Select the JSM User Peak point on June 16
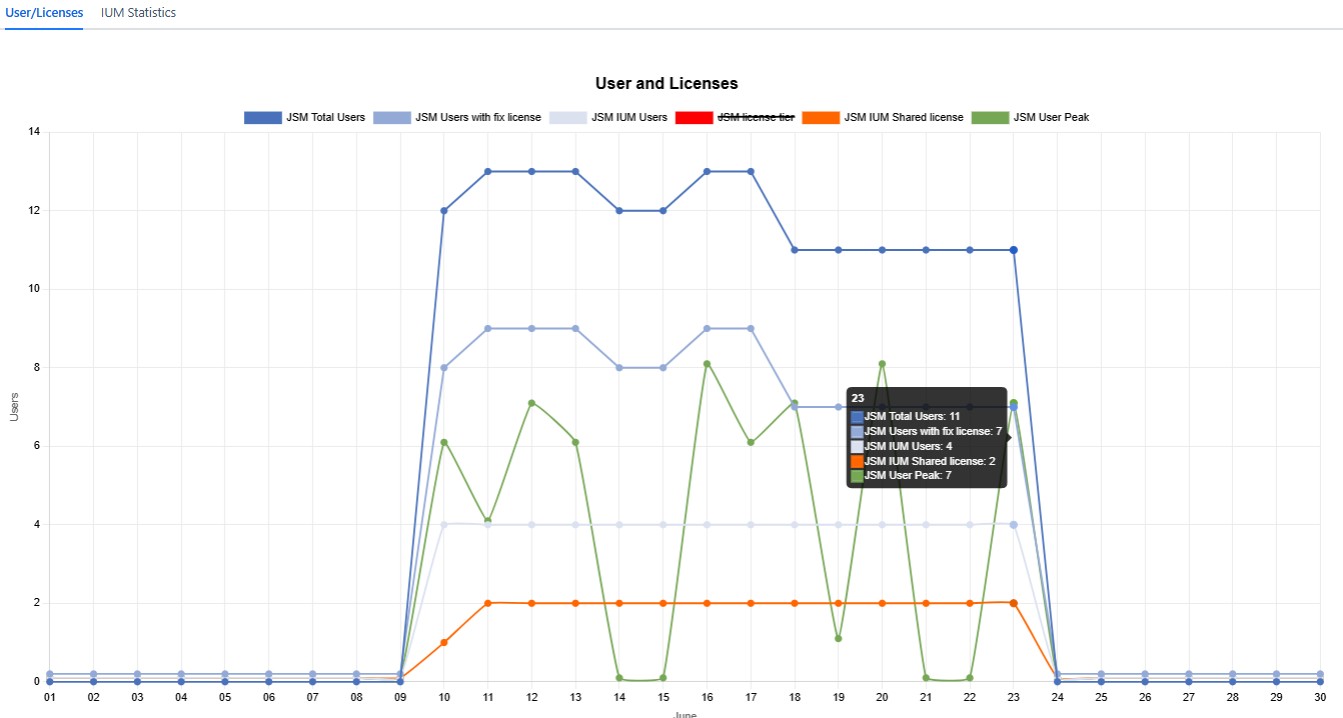Viewport: 1343px width, 718px height. click(x=707, y=364)
